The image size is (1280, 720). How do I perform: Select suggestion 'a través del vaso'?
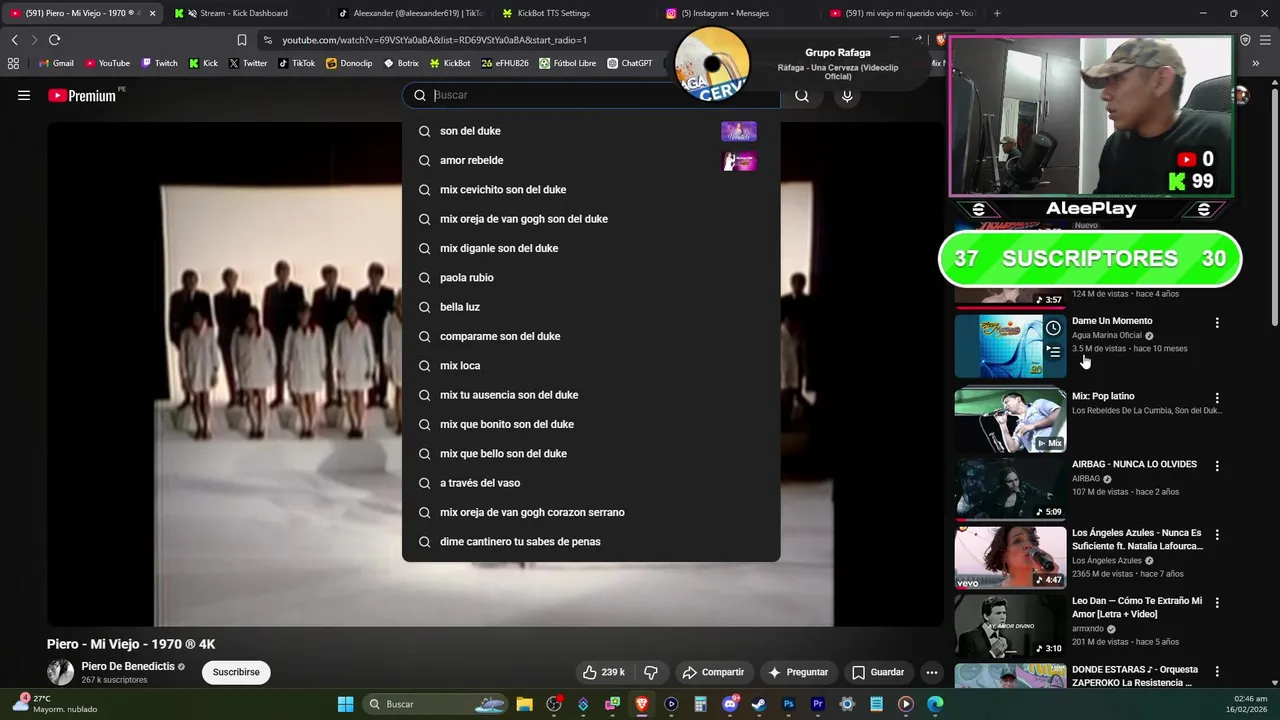click(x=591, y=483)
